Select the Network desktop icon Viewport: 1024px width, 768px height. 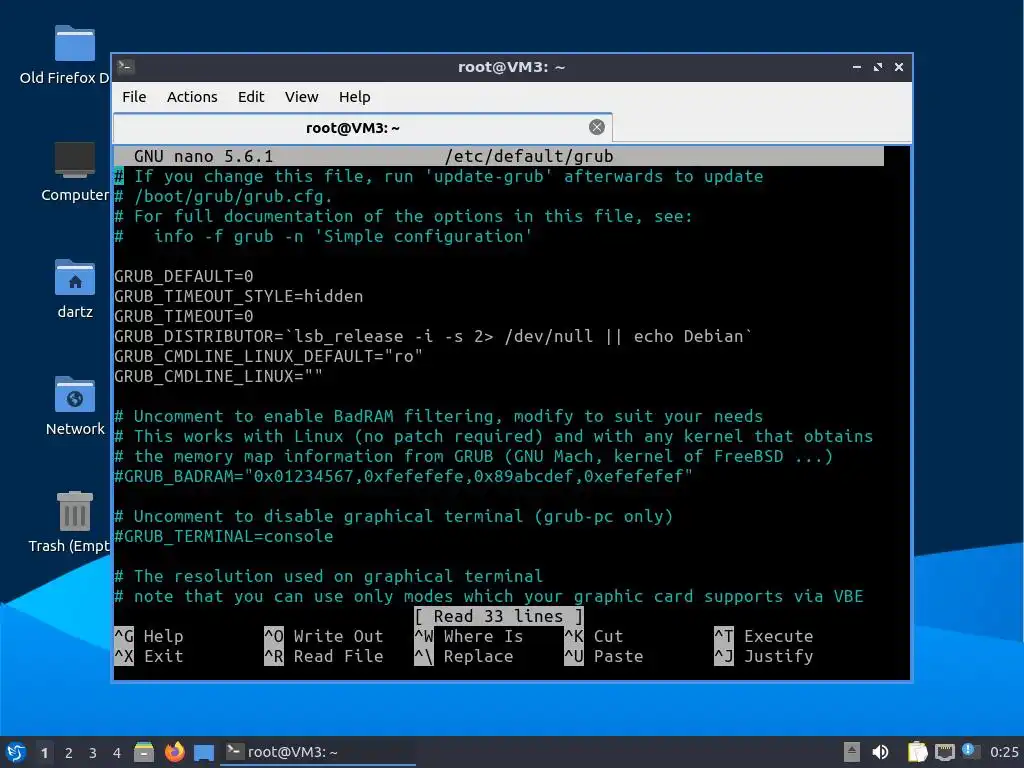(74, 394)
